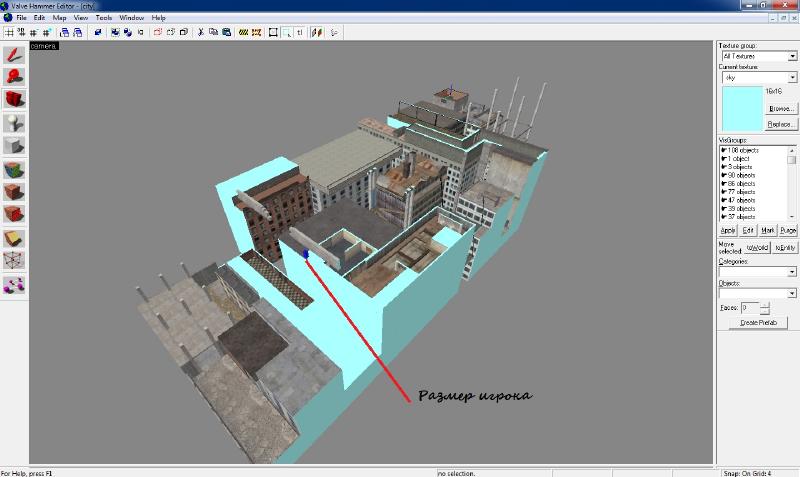Select the red arrow Selection tool
Image resolution: width=800 pixels, height=477 pixels.
[14, 54]
